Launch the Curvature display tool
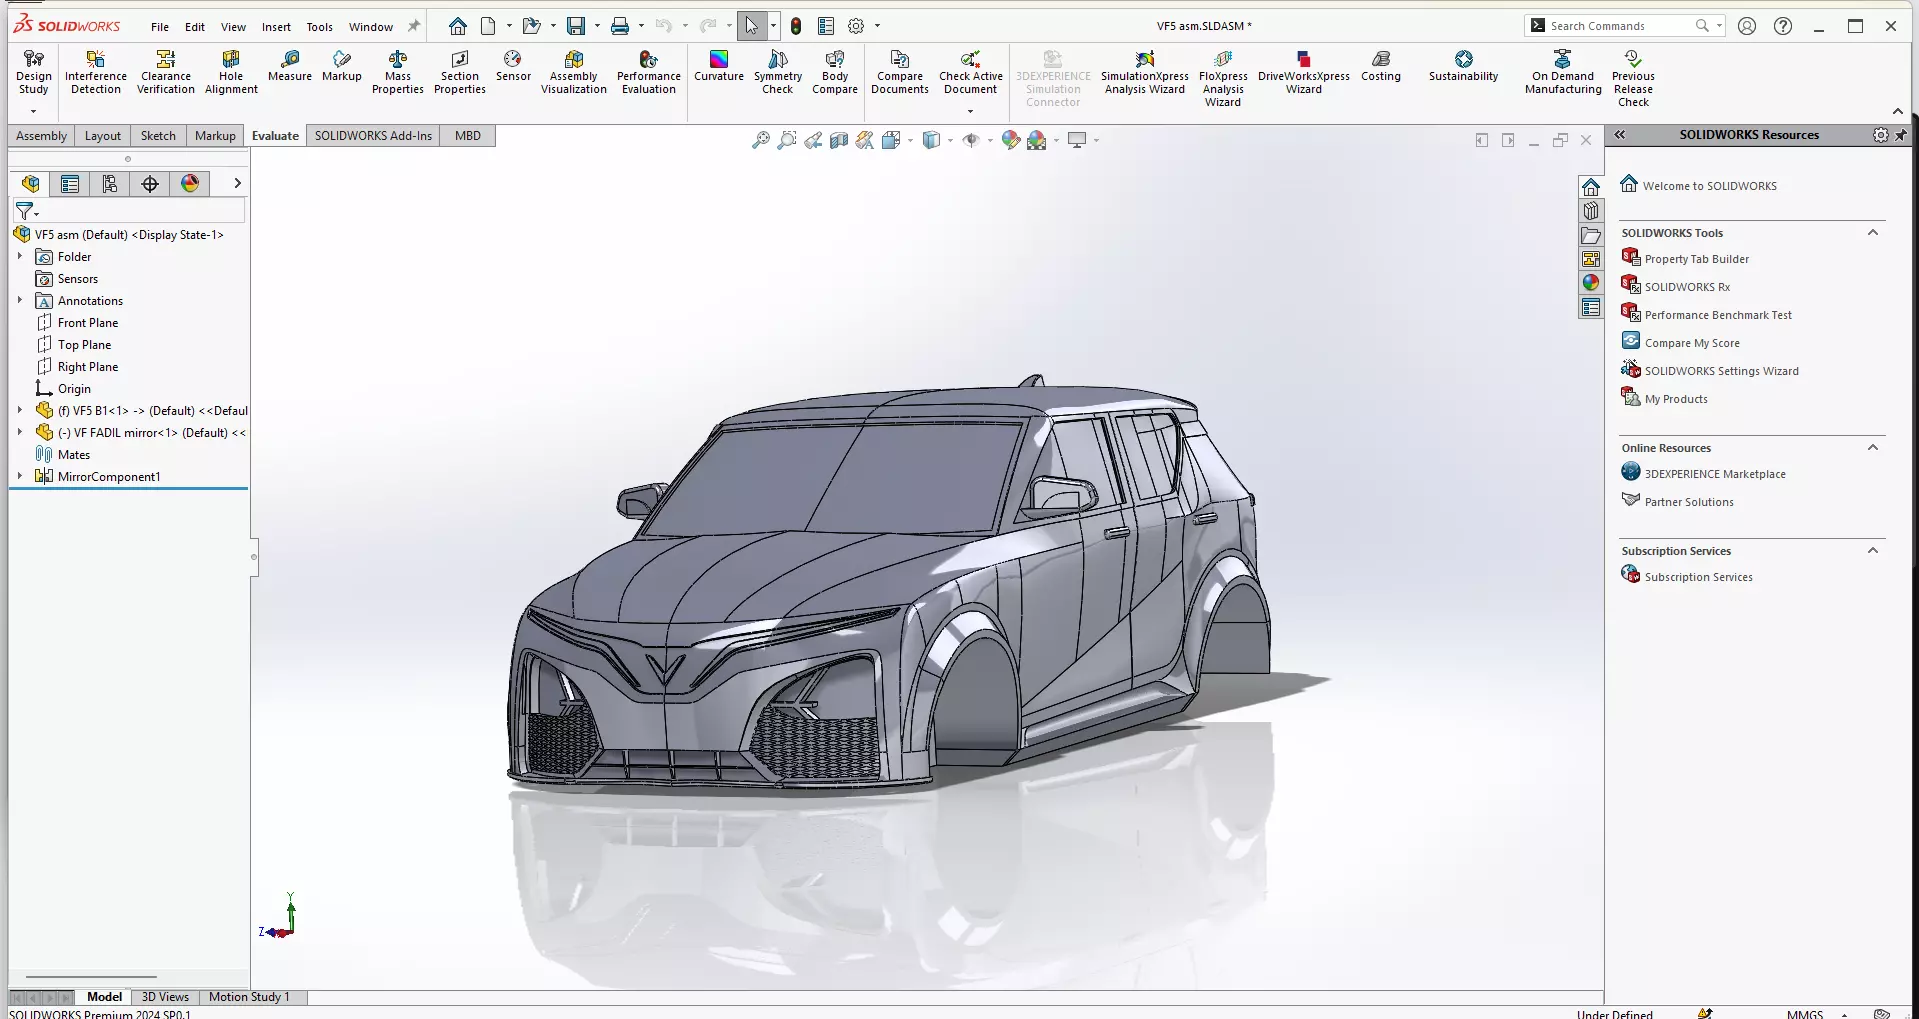The width and height of the screenshot is (1919, 1019). point(719,66)
